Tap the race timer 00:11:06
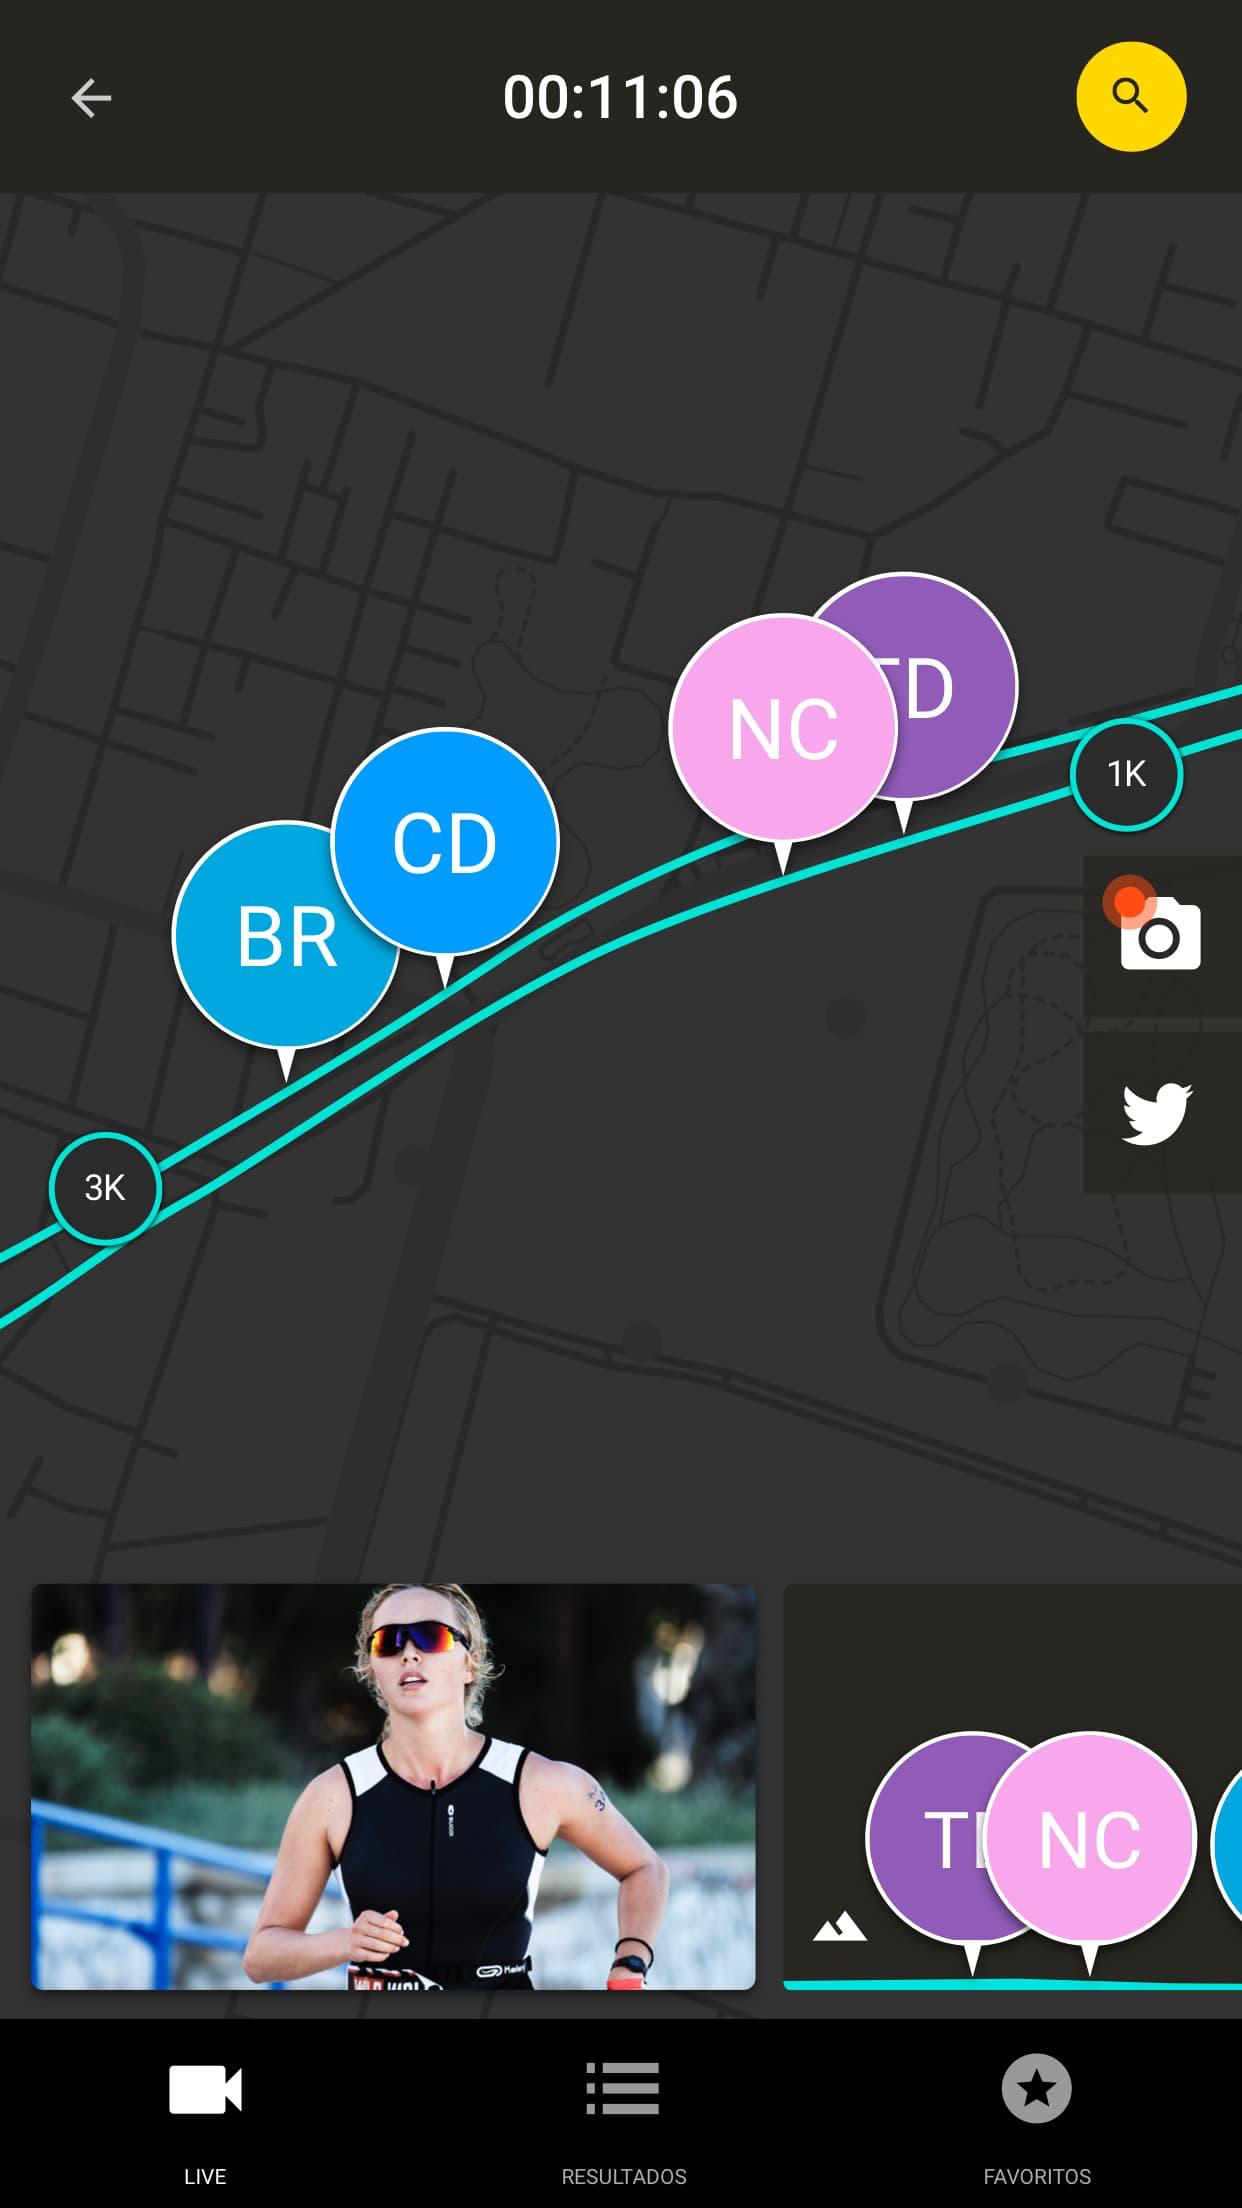 coord(620,97)
